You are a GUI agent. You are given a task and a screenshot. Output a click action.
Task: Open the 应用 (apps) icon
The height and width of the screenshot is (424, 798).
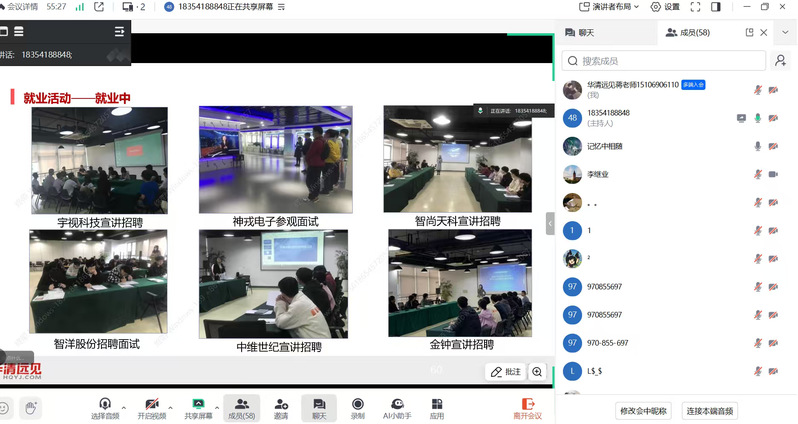(437, 407)
